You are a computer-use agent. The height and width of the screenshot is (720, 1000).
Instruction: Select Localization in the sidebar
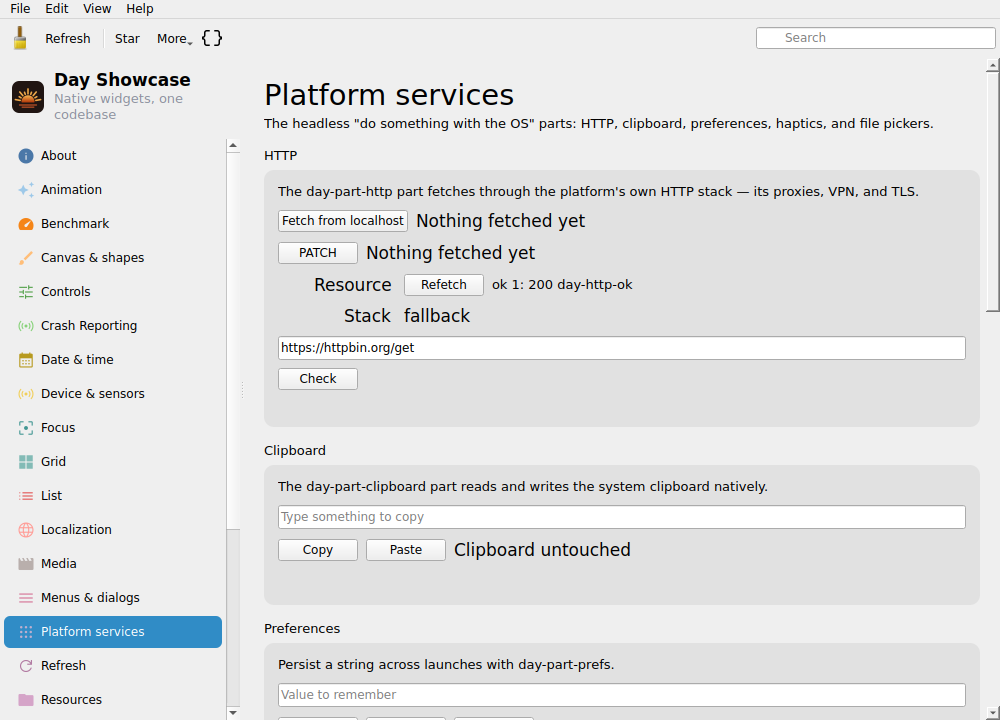[x=113, y=530]
